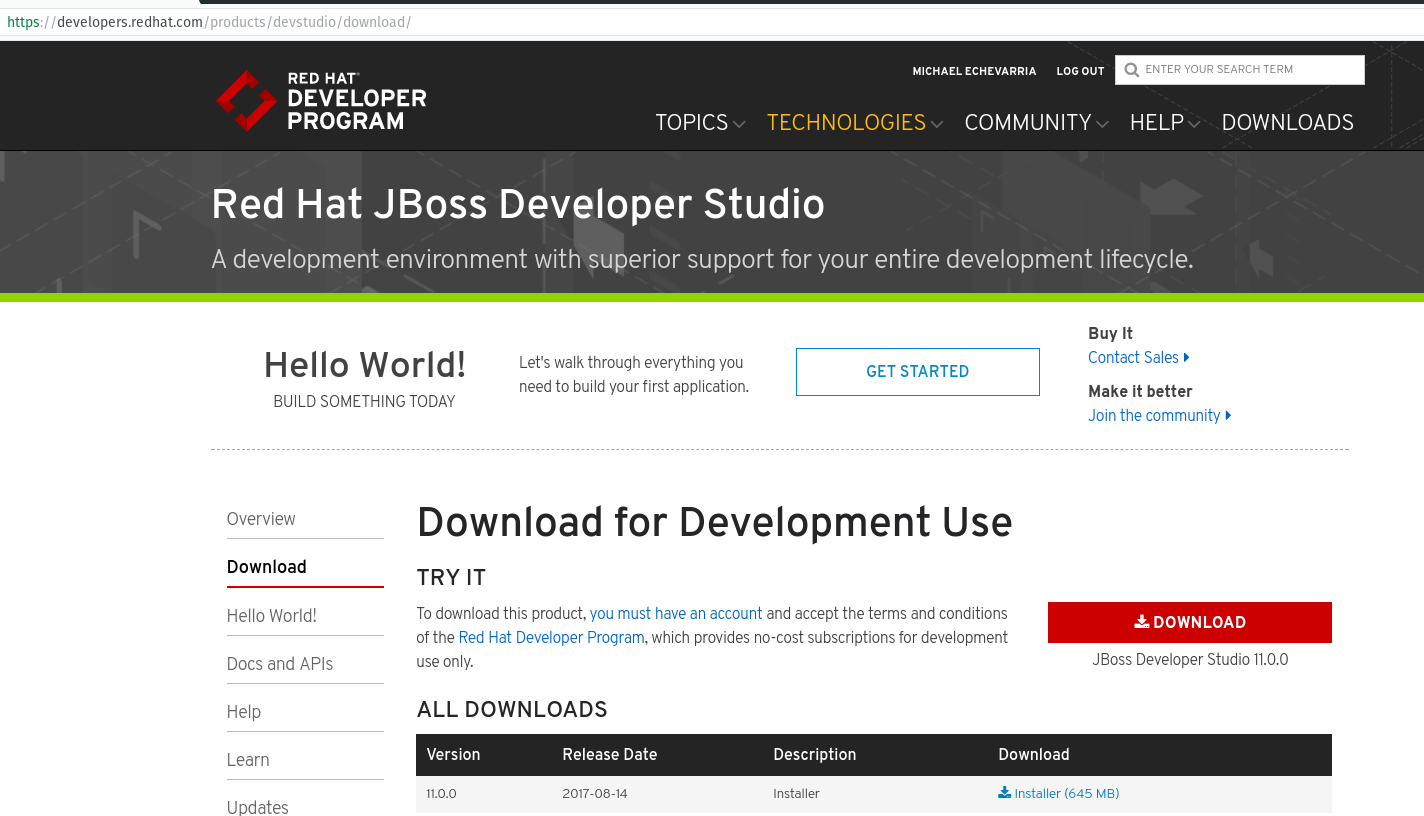The height and width of the screenshot is (816, 1424).
Task: Open the TECHNOLOGIES navigation menu
Action: pos(846,122)
